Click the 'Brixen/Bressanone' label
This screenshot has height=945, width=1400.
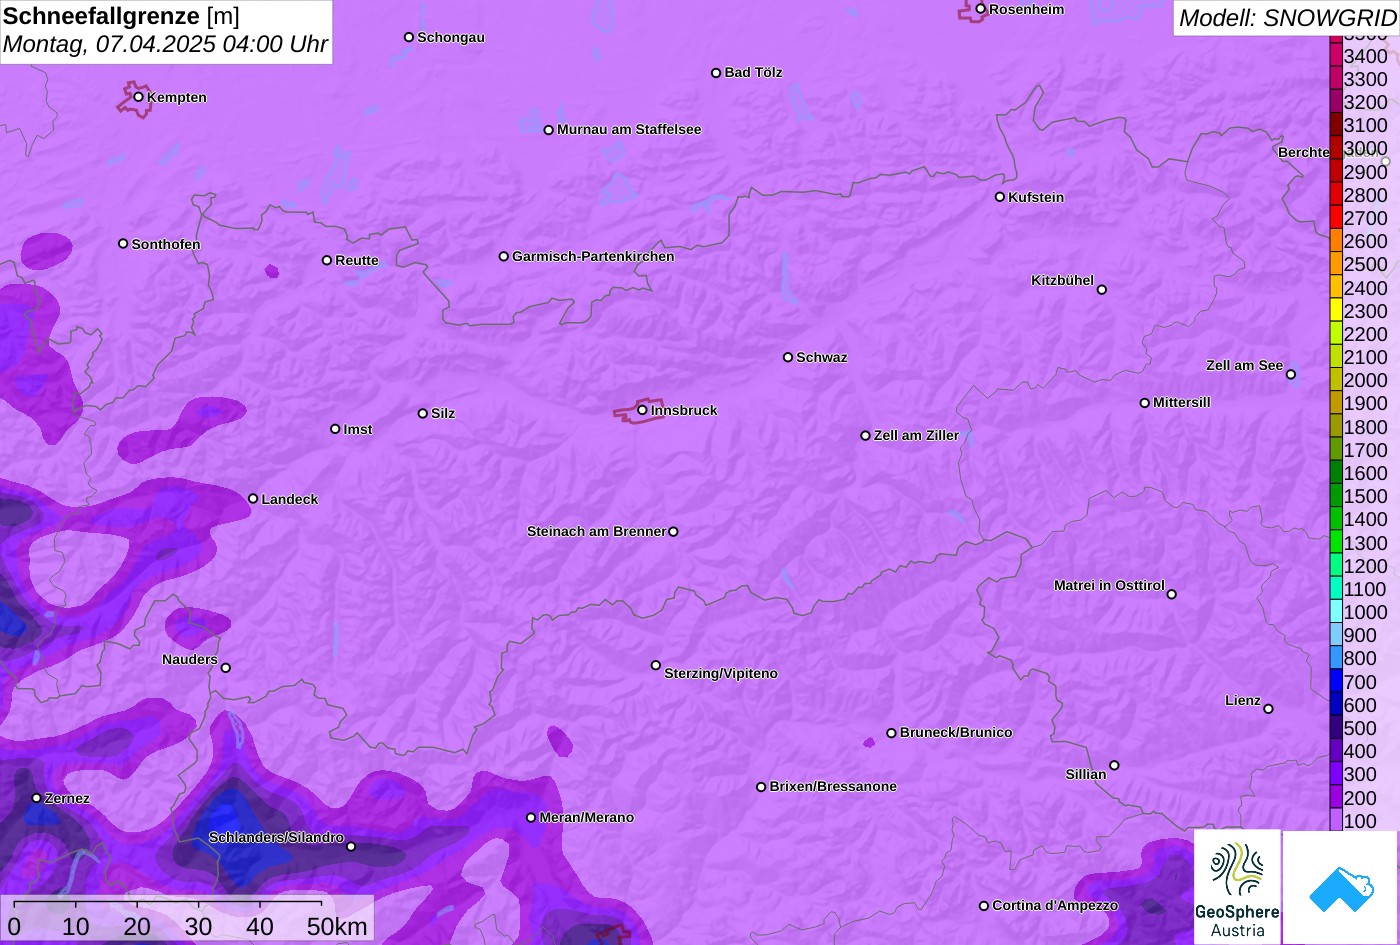coord(833,787)
